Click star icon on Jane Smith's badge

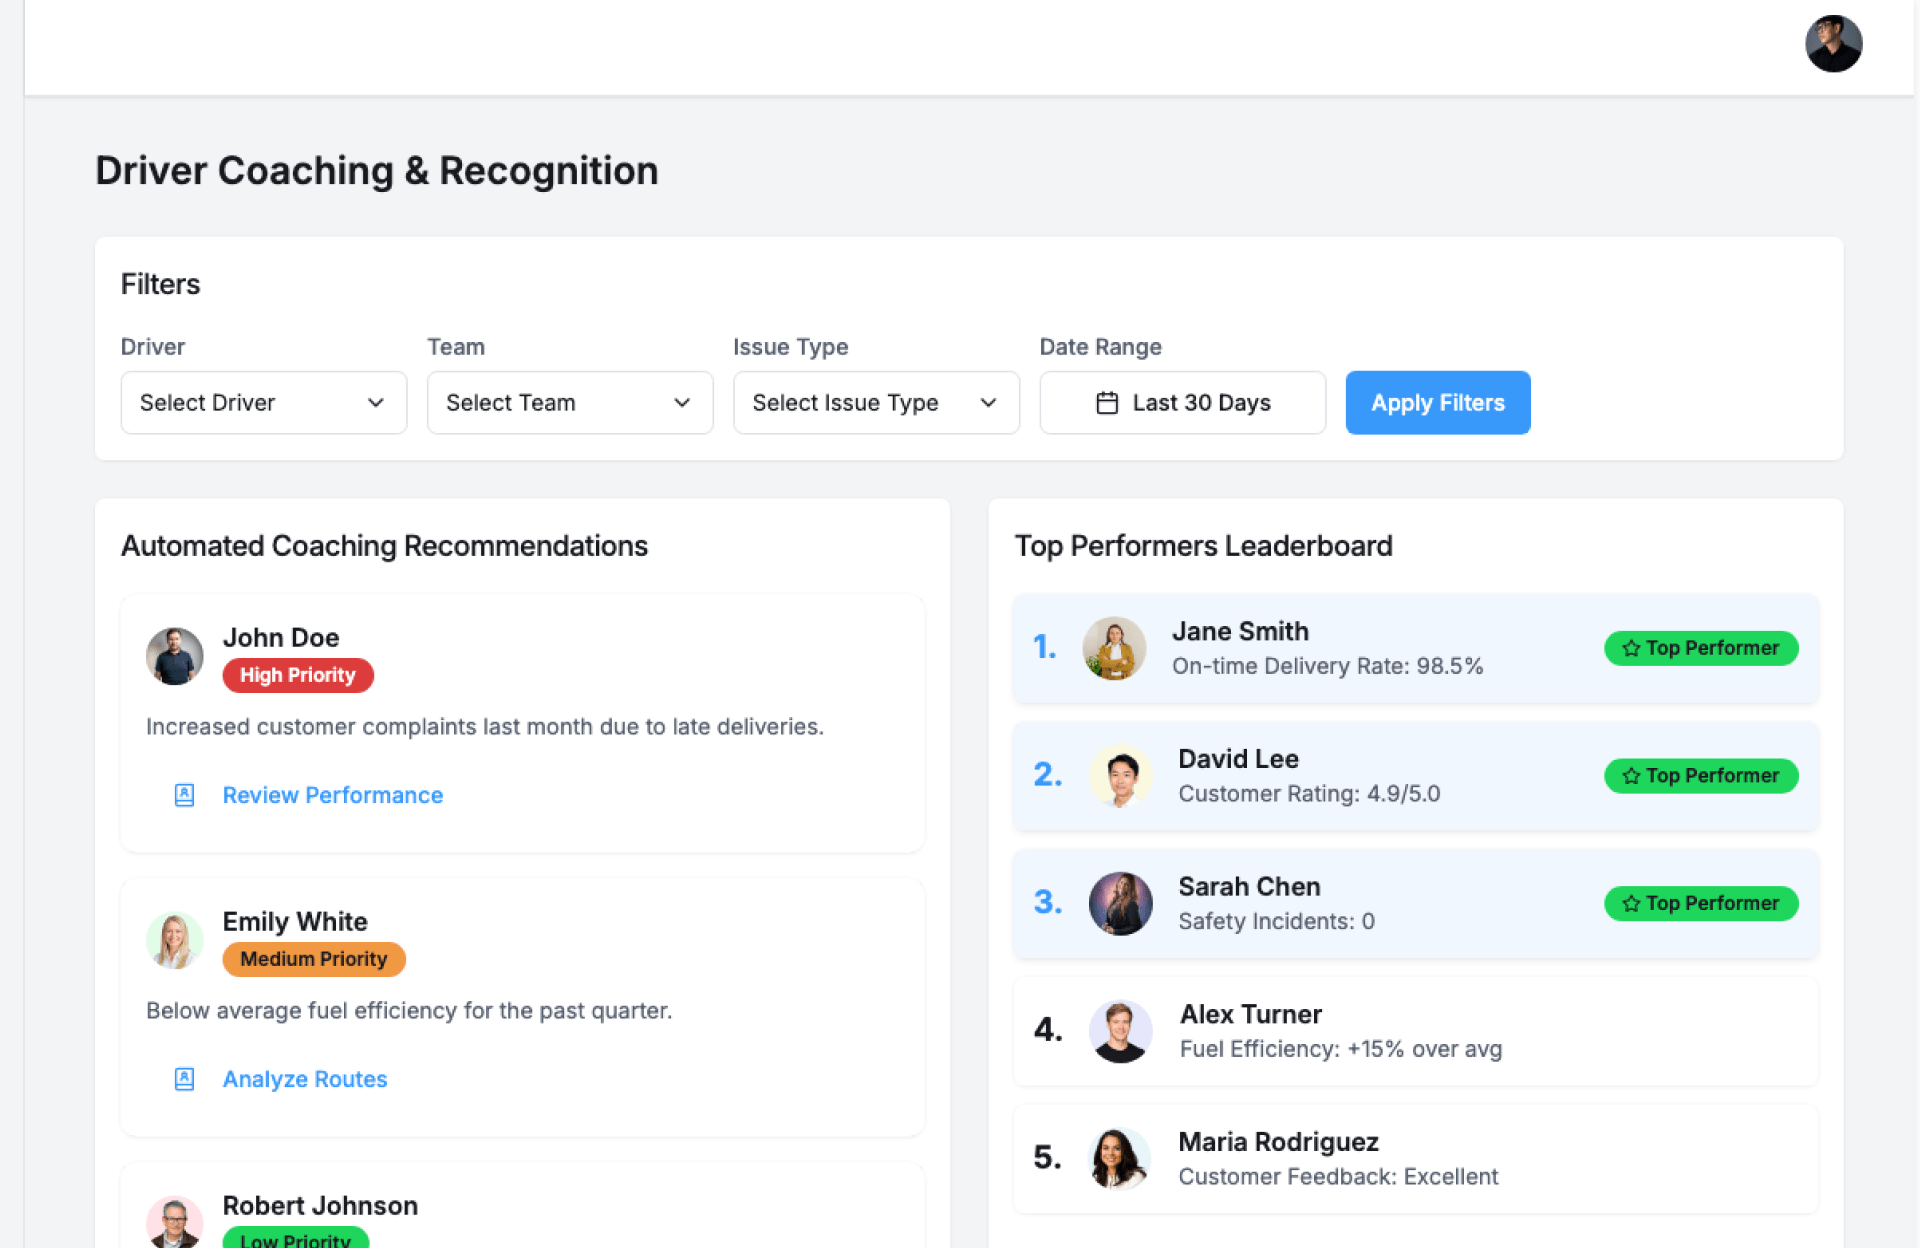coord(1631,648)
